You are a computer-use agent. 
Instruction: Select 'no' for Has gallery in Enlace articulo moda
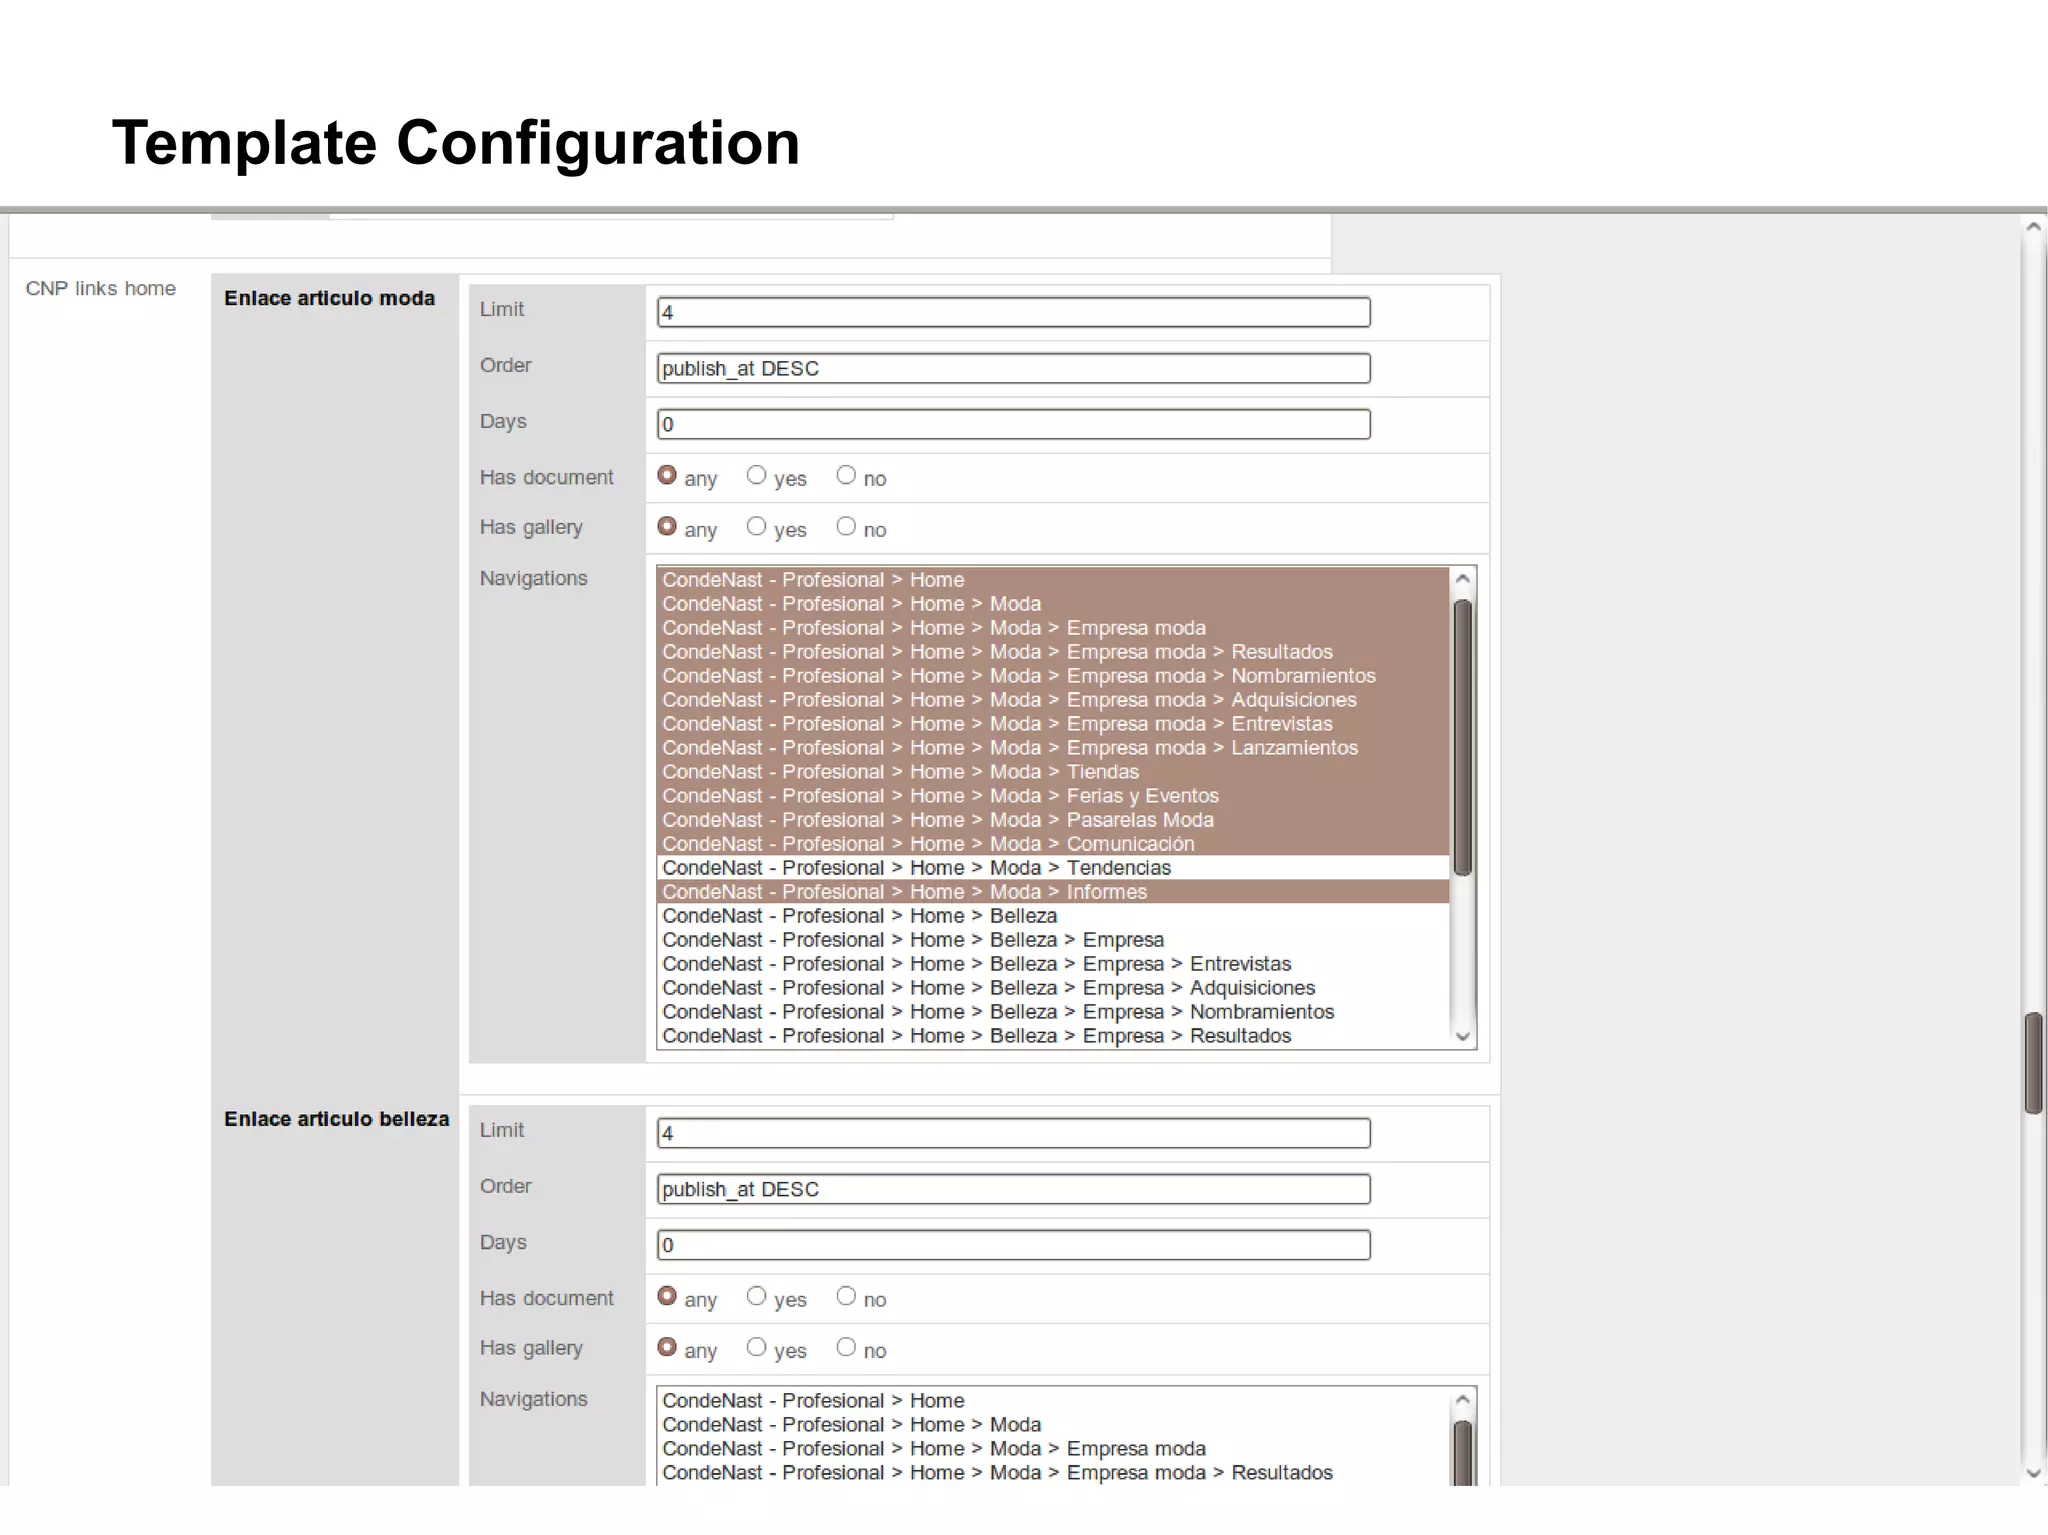846,527
